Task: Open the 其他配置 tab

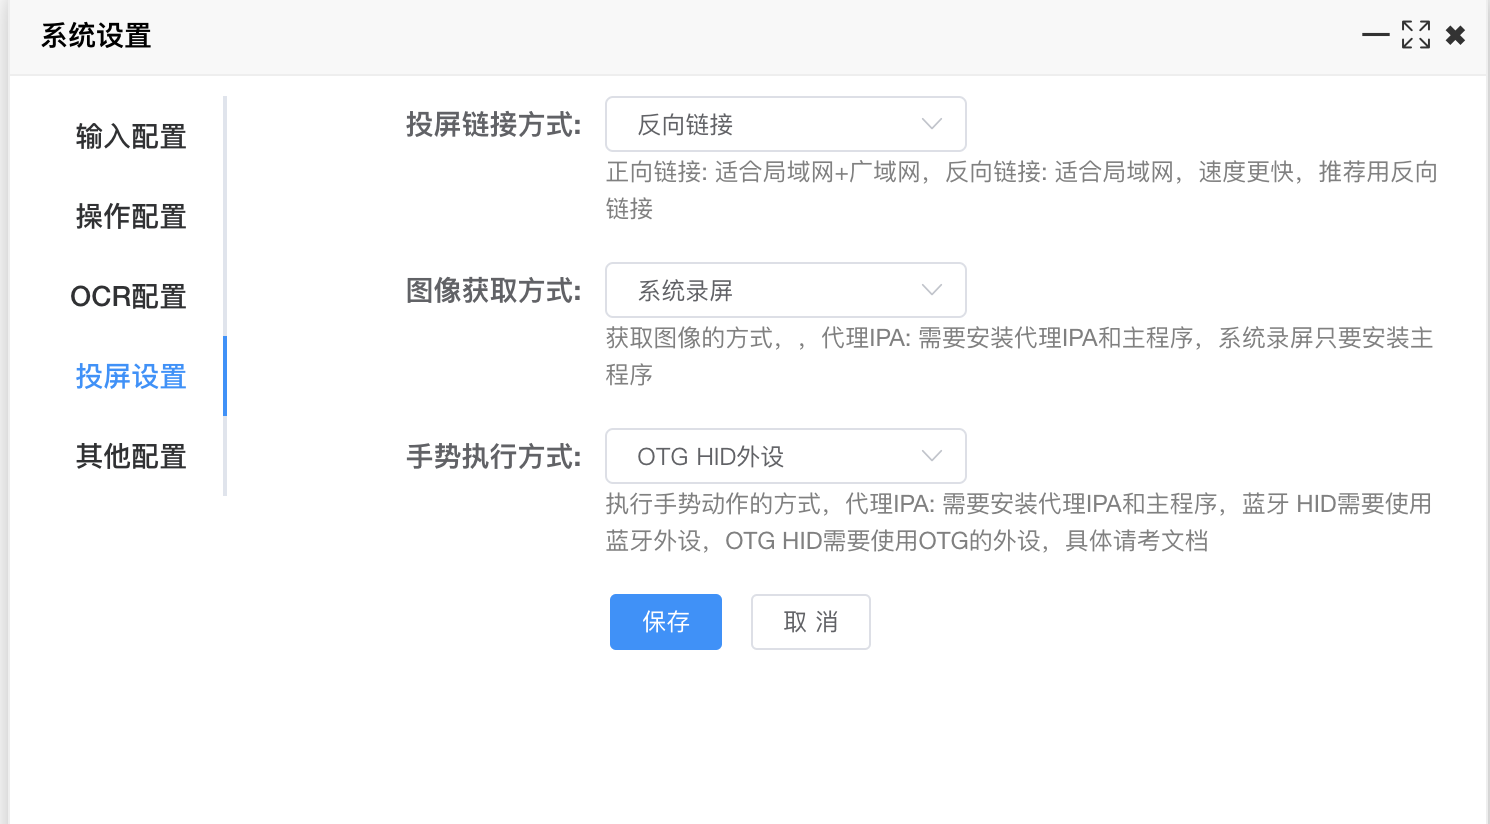Action: (131, 456)
